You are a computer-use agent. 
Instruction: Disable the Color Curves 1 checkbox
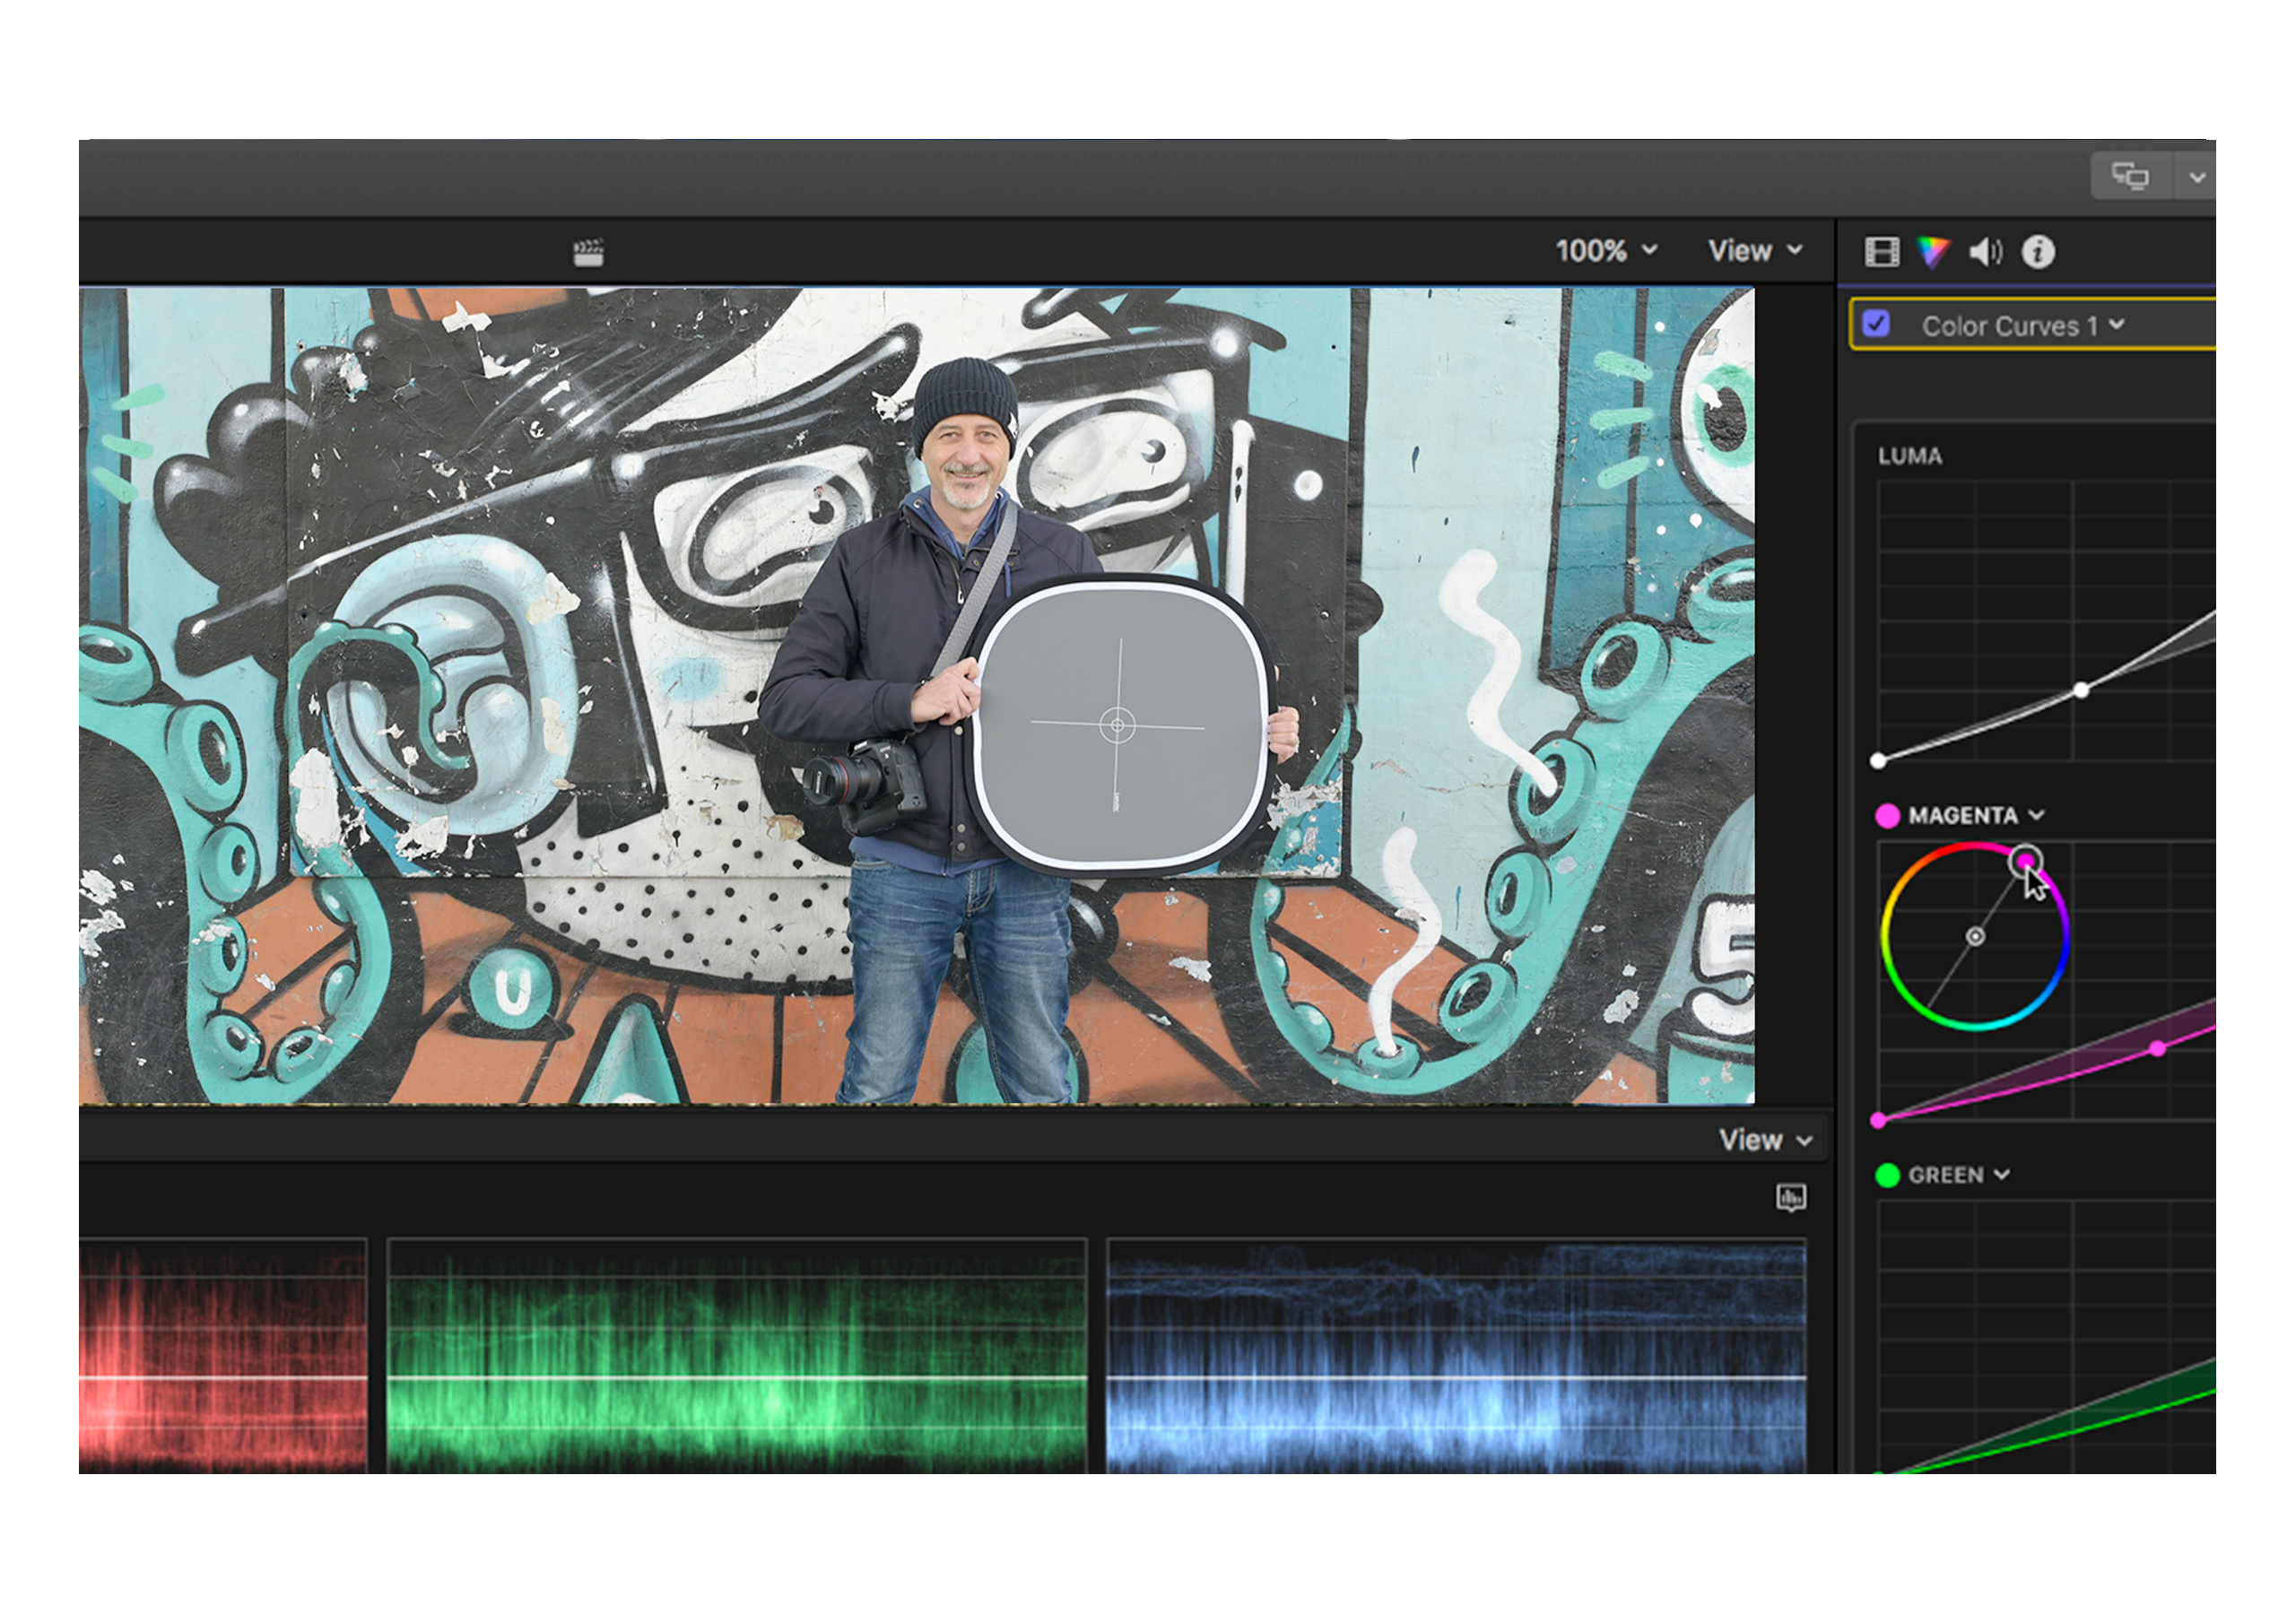pos(1876,324)
